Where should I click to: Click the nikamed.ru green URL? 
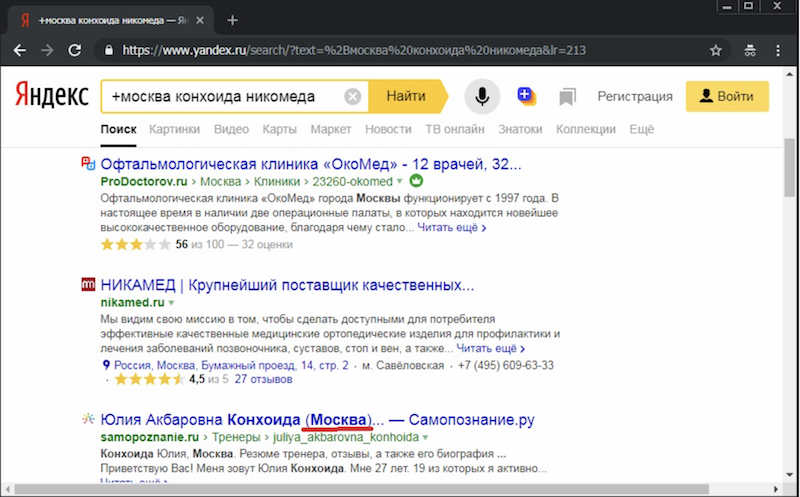coord(133,303)
